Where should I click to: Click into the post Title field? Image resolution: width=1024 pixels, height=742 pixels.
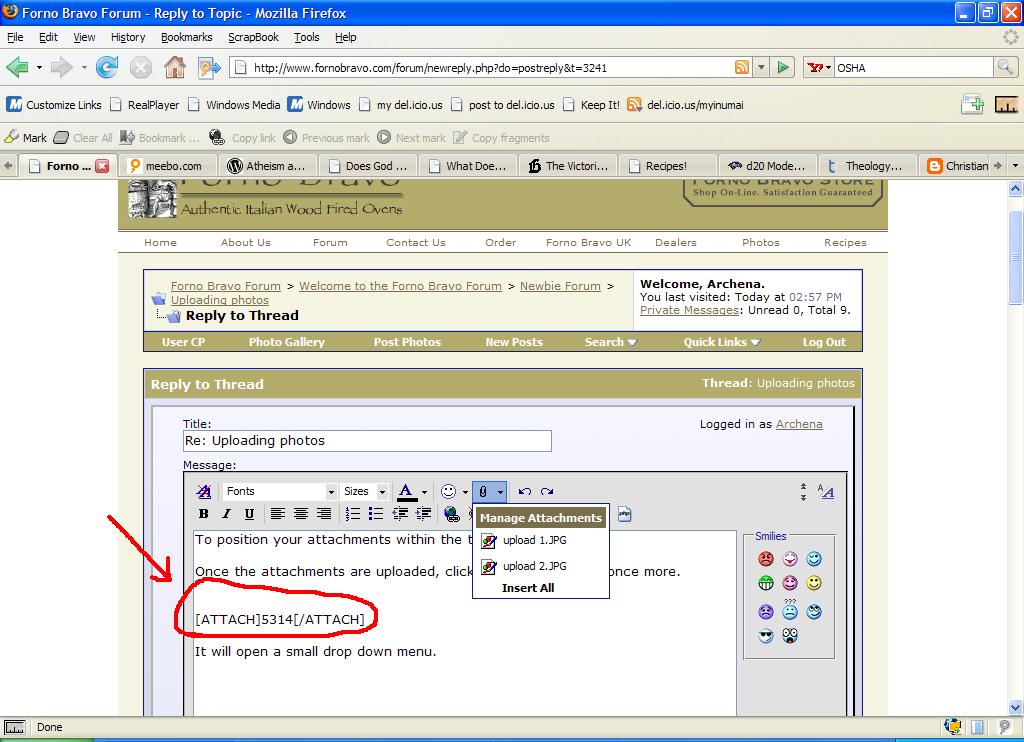[x=367, y=441]
